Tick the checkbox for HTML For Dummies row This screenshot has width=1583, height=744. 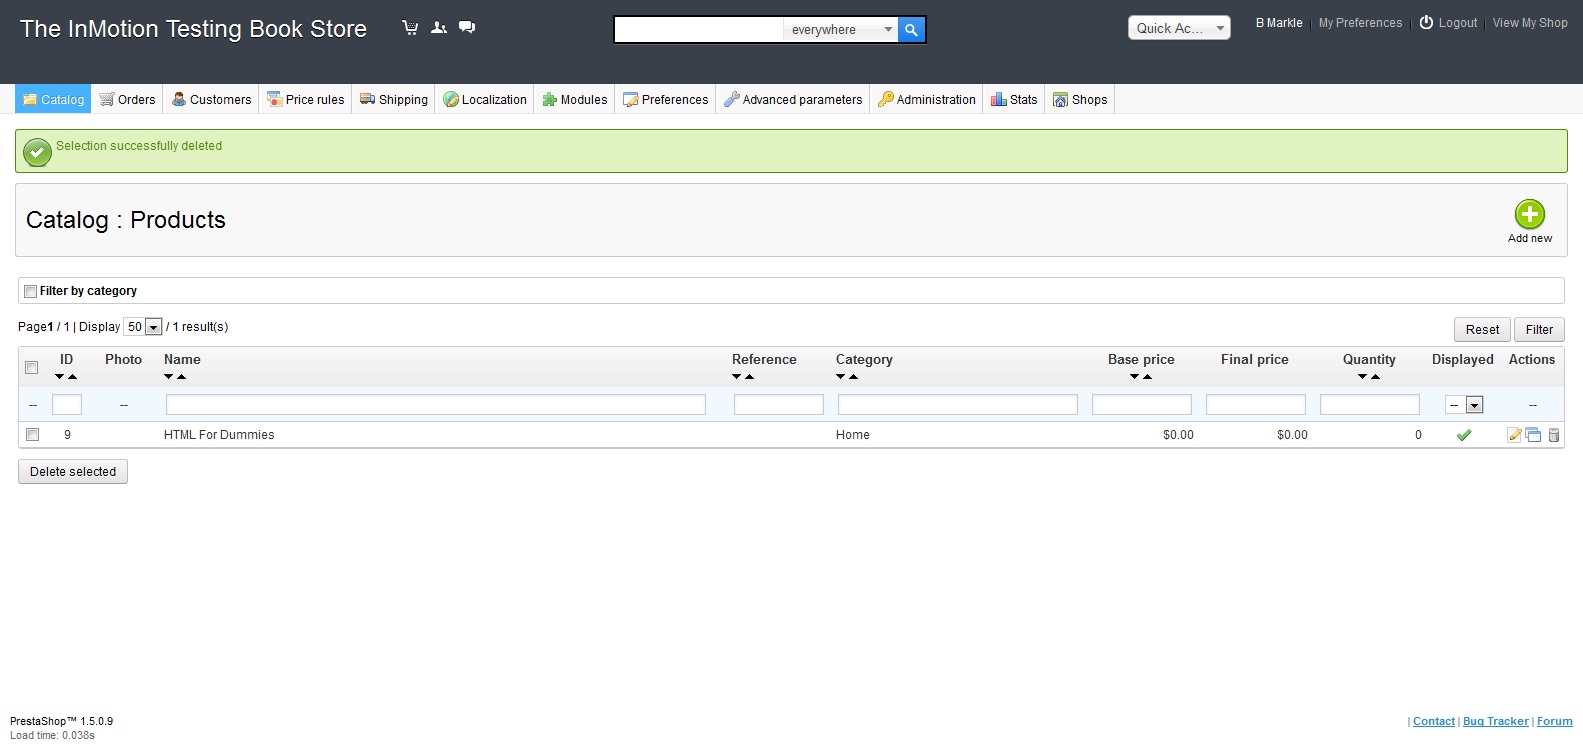(32, 434)
